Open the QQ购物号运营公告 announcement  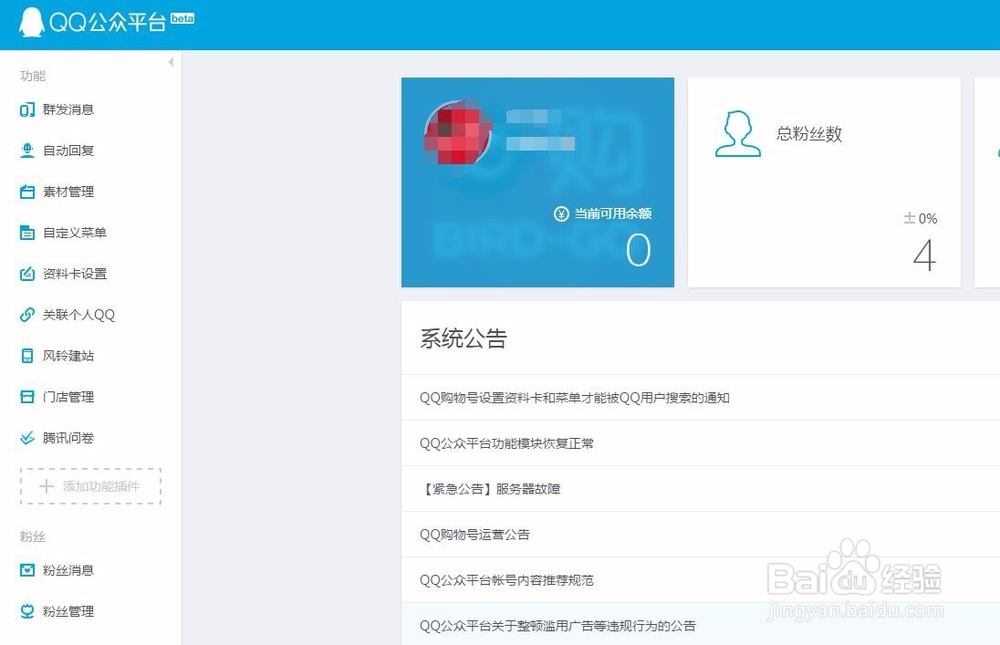480,534
